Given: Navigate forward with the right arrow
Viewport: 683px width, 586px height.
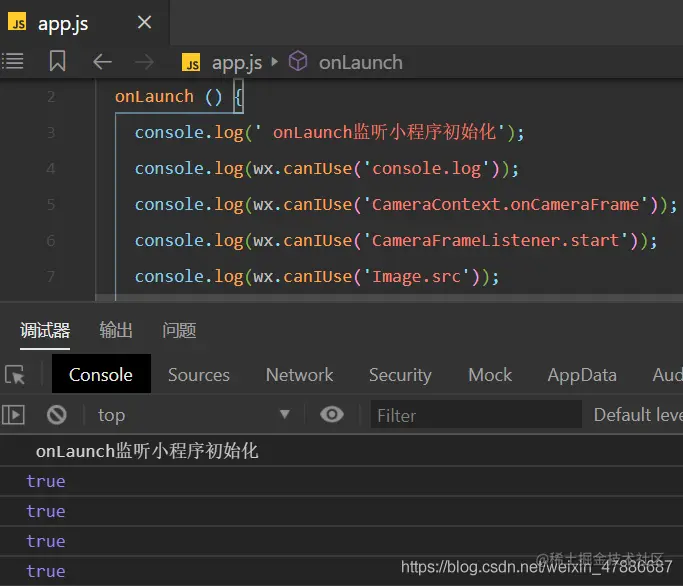Looking at the screenshot, I should (x=144, y=62).
